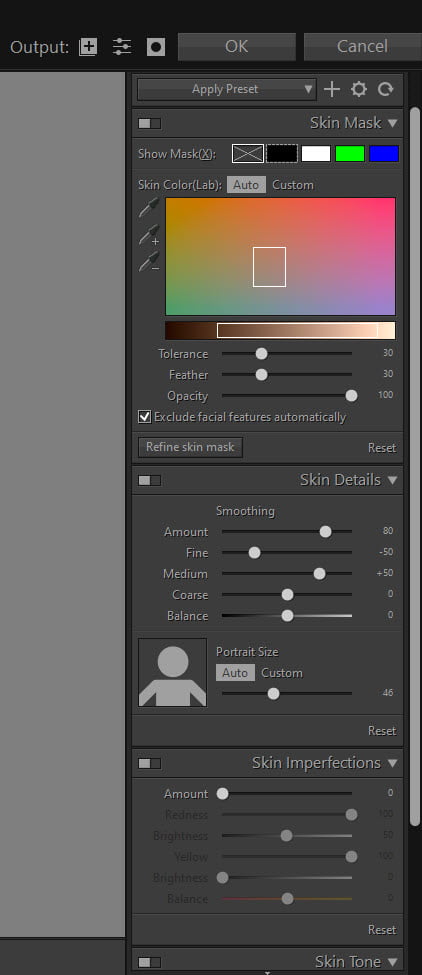Image resolution: width=422 pixels, height=975 pixels.
Task: Uncheck Exclude facial features automatically
Action: (144, 417)
